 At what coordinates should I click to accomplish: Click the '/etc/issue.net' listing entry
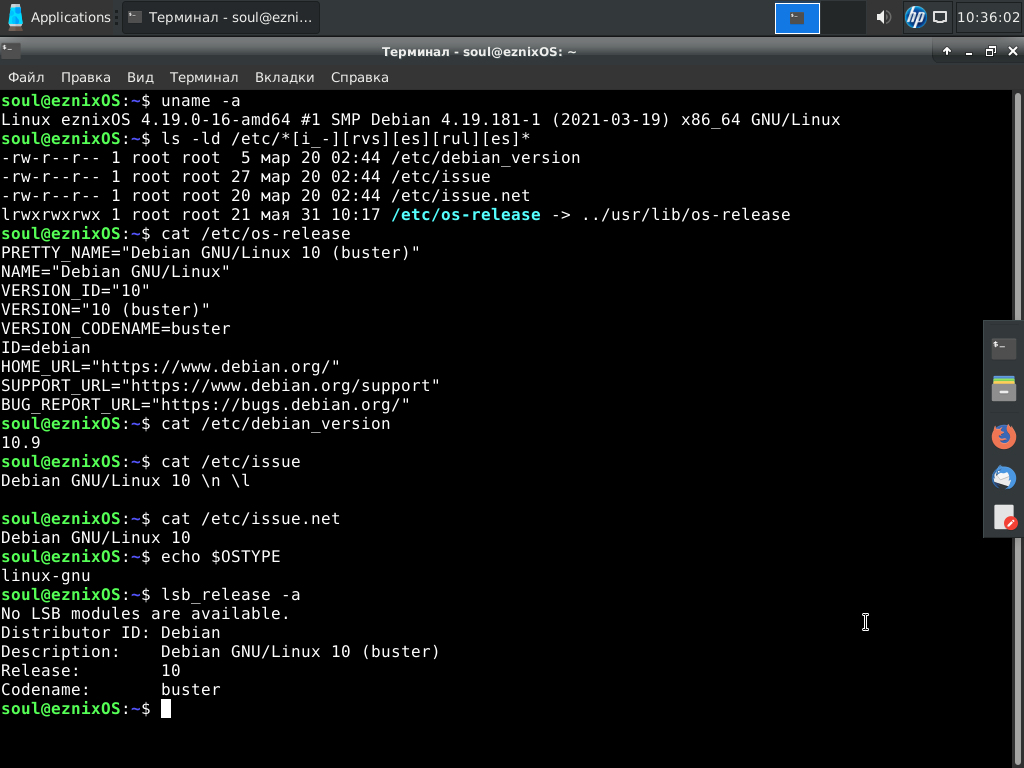(460, 196)
